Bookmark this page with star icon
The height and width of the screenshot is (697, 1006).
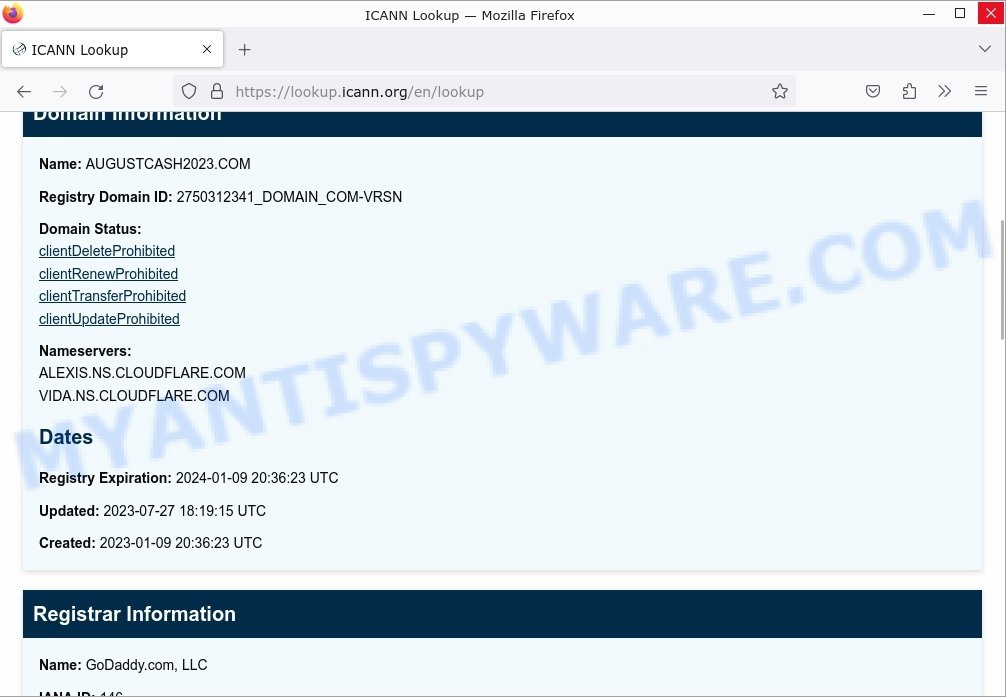tap(780, 91)
